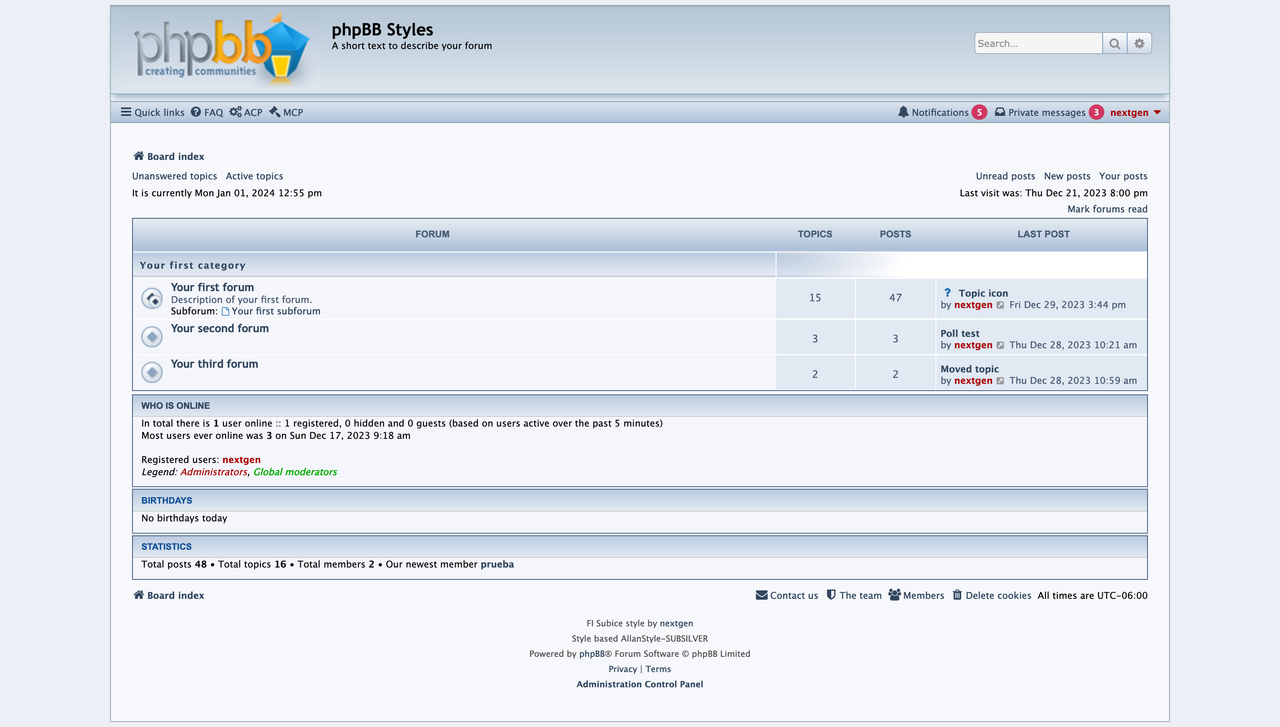Click the go-to-last-post icon for Poll test
This screenshot has width=1280, height=727.
click(1000, 345)
